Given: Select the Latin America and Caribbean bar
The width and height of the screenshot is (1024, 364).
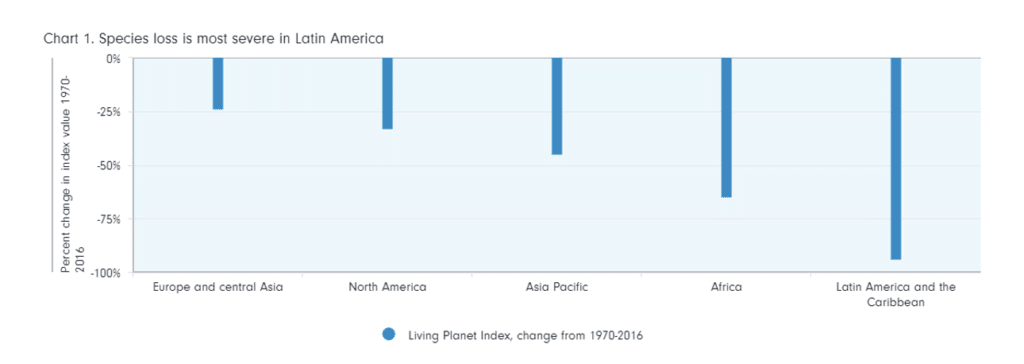Looking at the screenshot, I should tap(895, 159).
